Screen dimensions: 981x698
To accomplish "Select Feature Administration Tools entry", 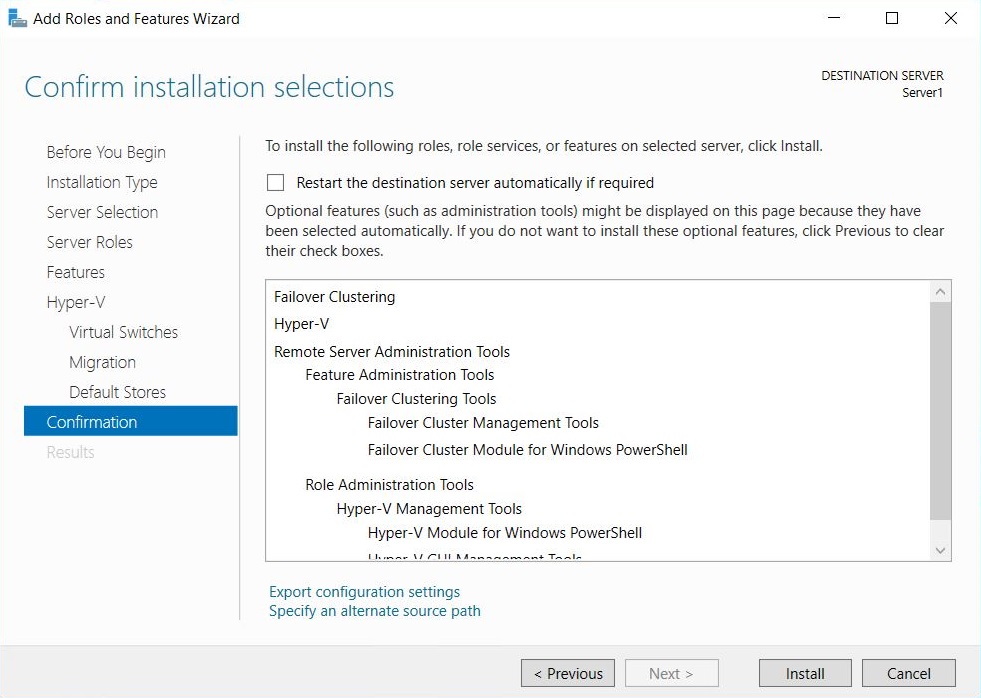I will (400, 375).
